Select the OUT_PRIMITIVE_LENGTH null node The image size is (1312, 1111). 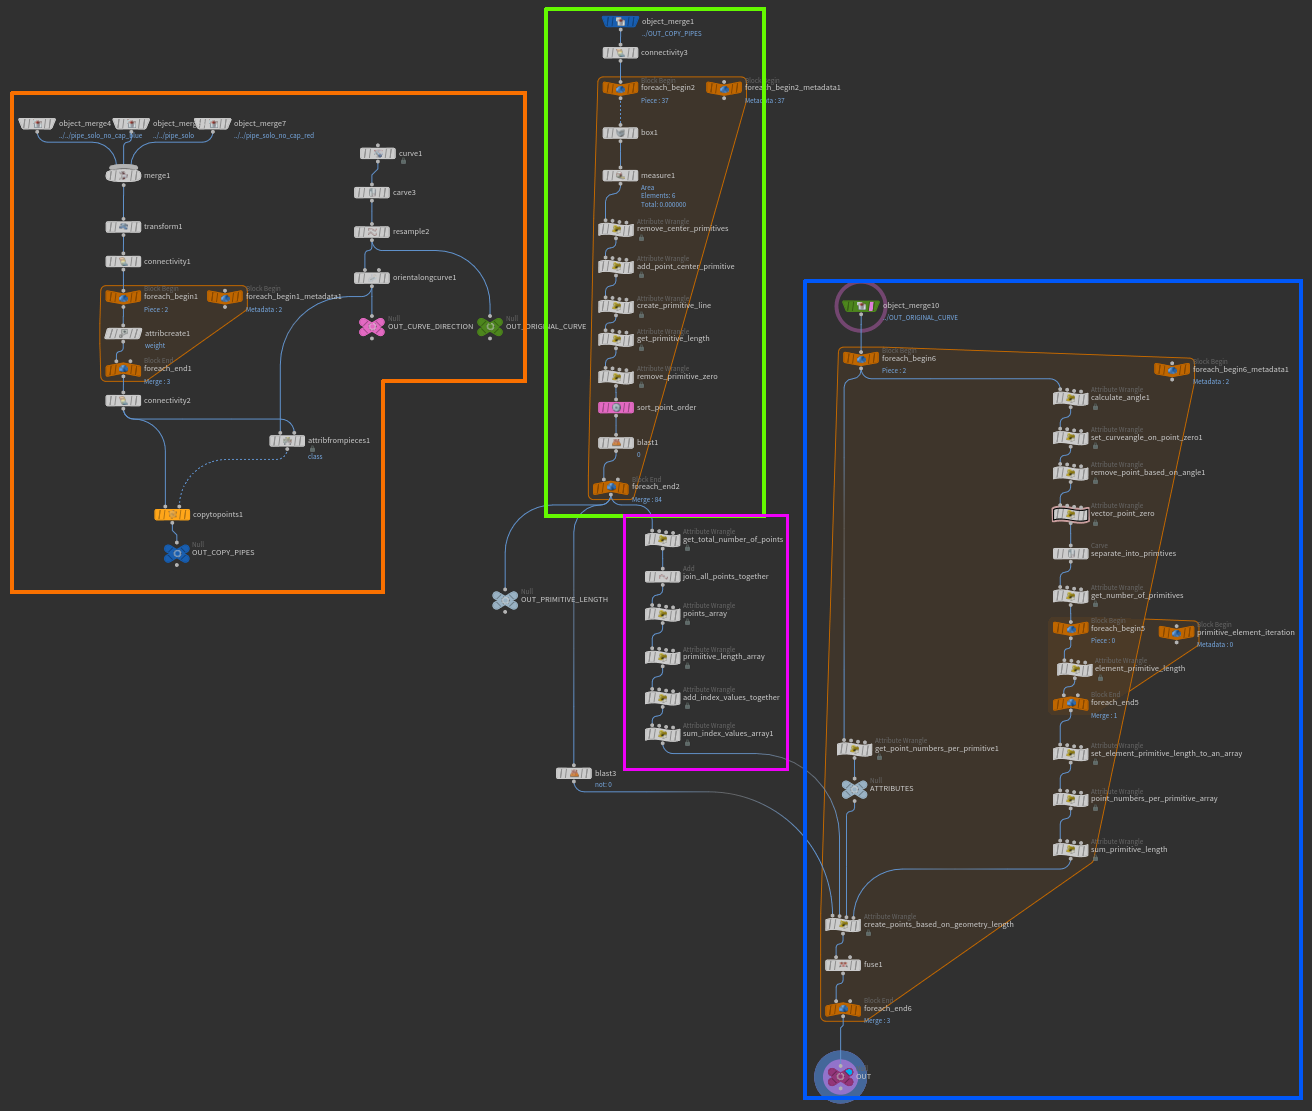[x=505, y=600]
